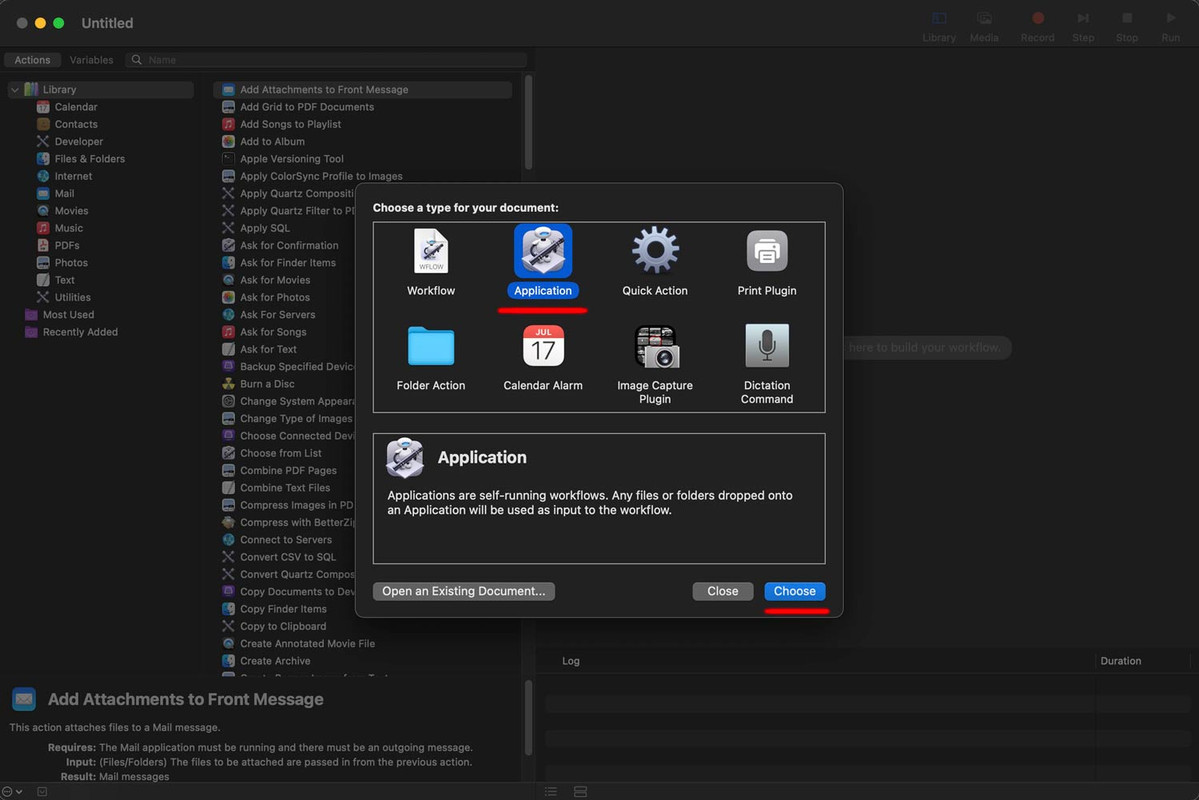Viewport: 1199px width, 800px height.
Task: Click the actions list scrollbar
Action: point(528,122)
